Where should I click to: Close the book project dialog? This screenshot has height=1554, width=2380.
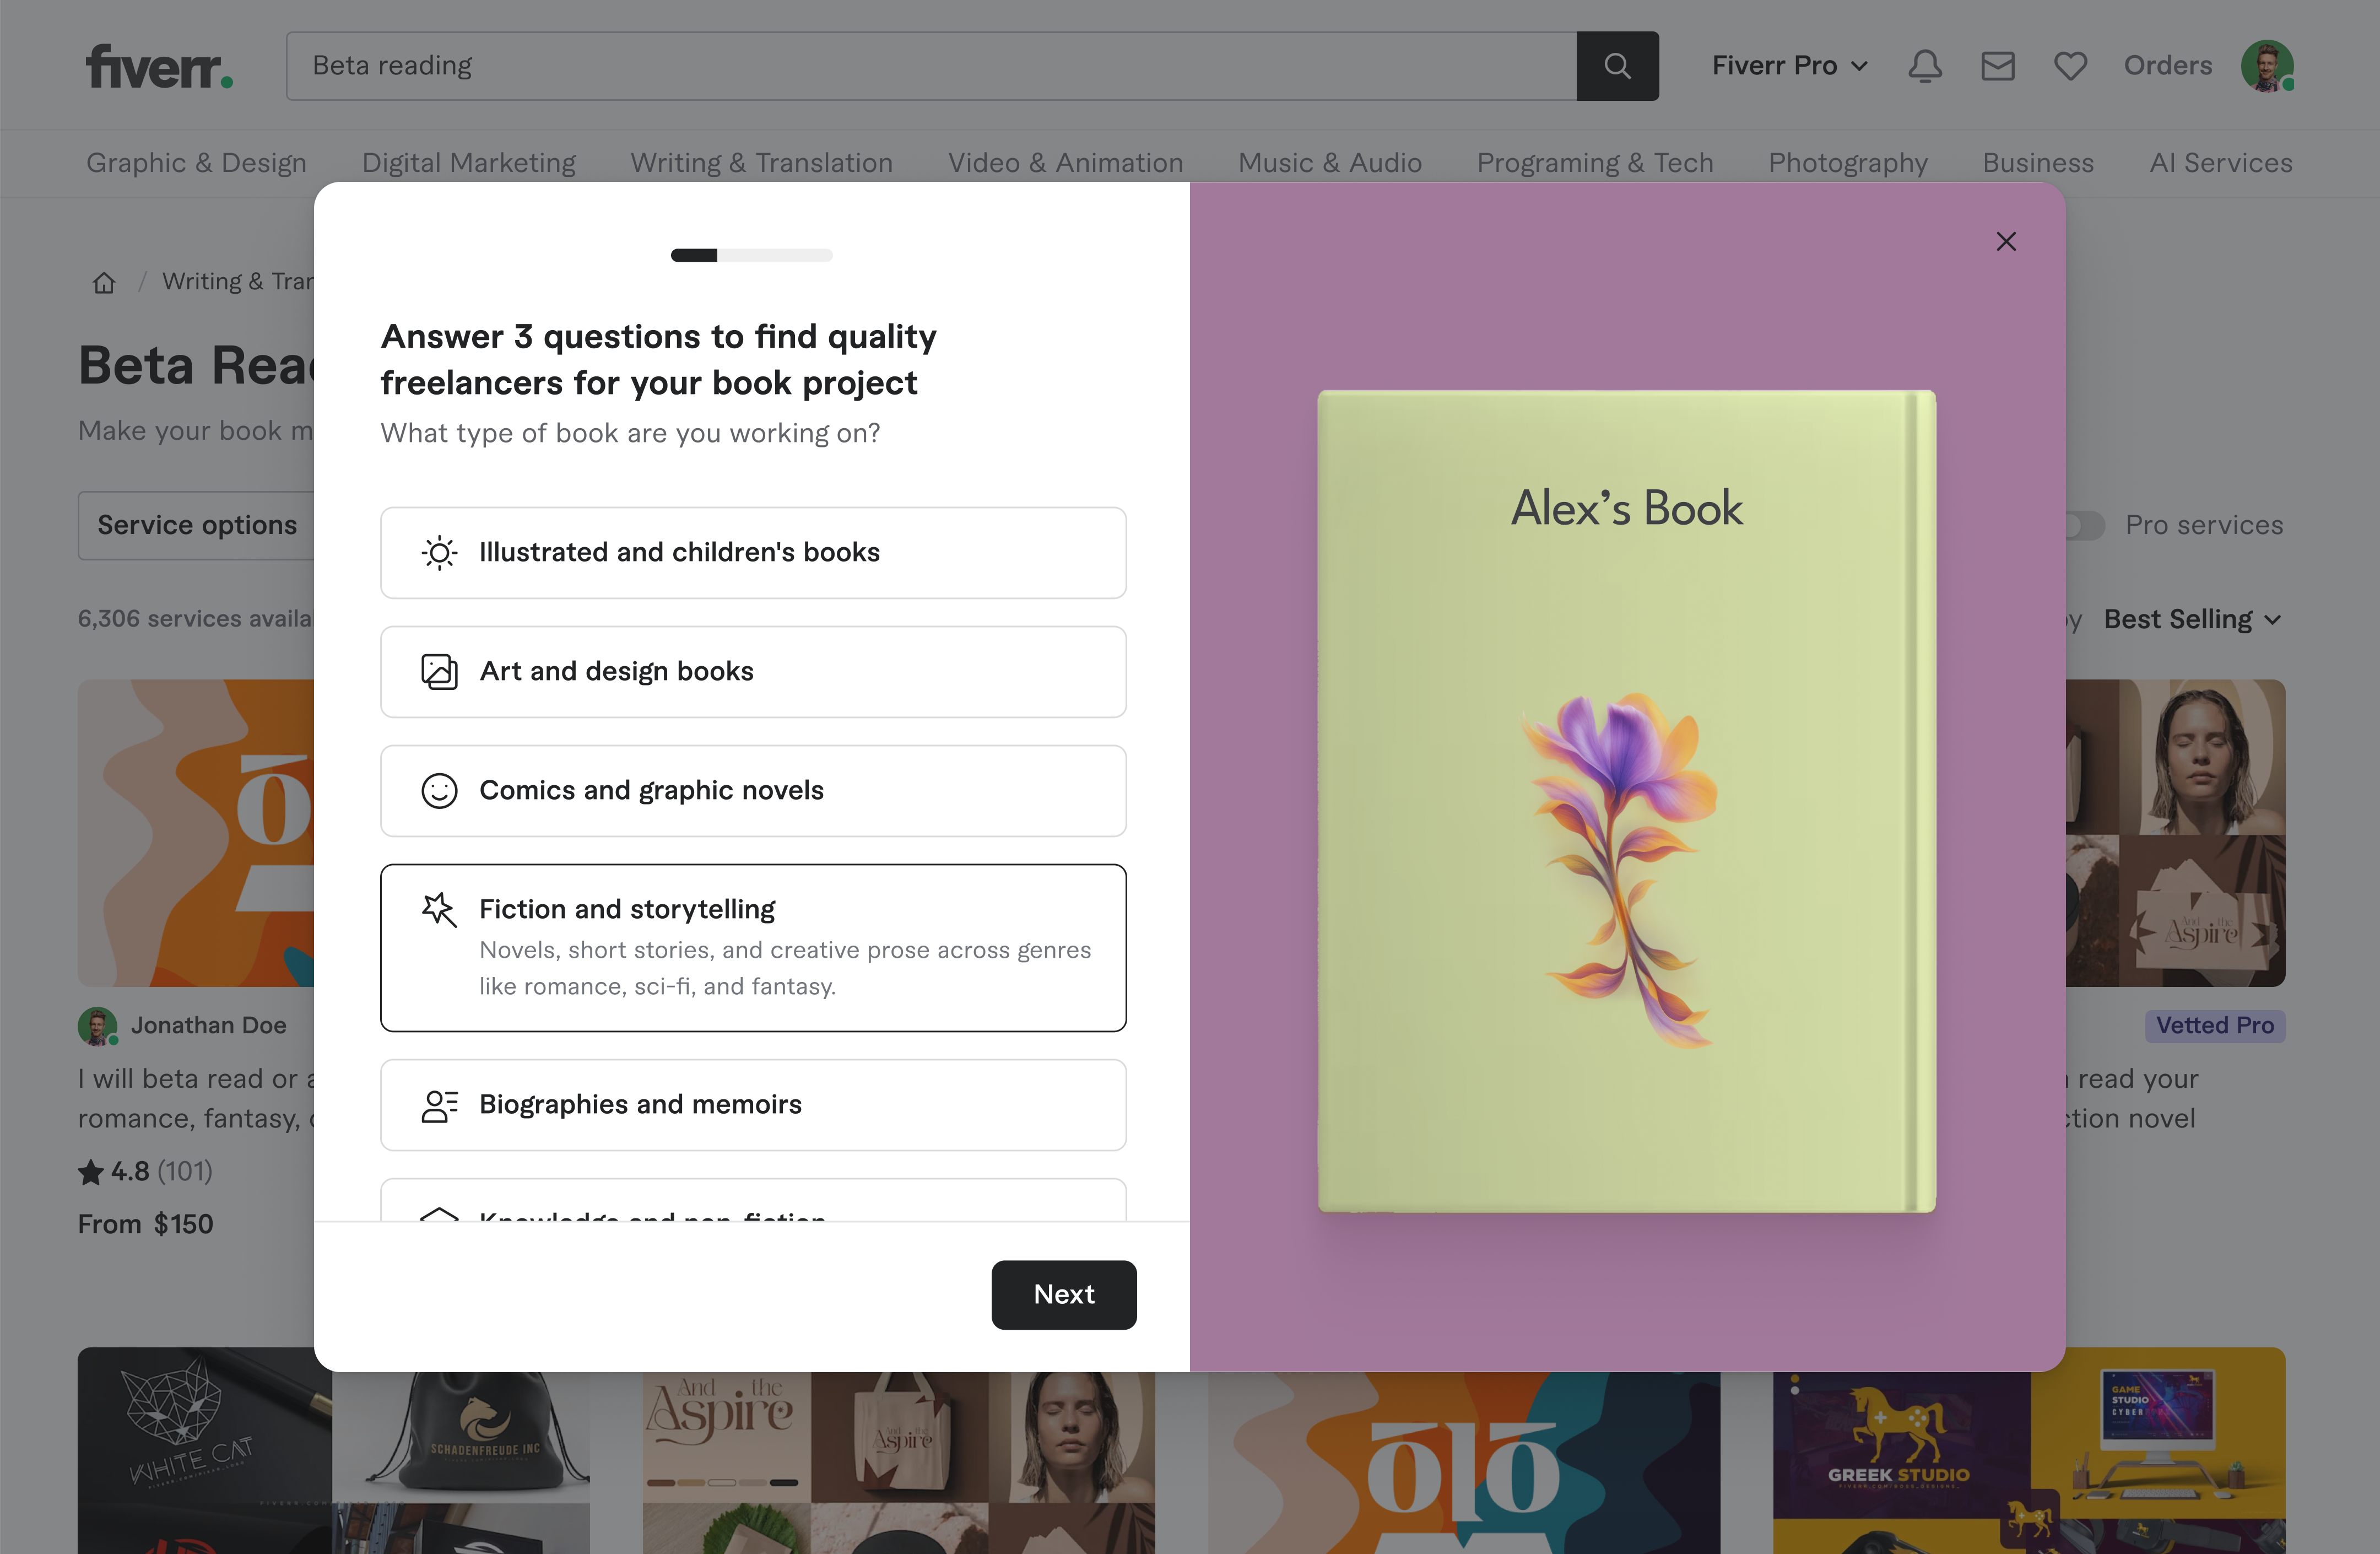(x=2005, y=241)
